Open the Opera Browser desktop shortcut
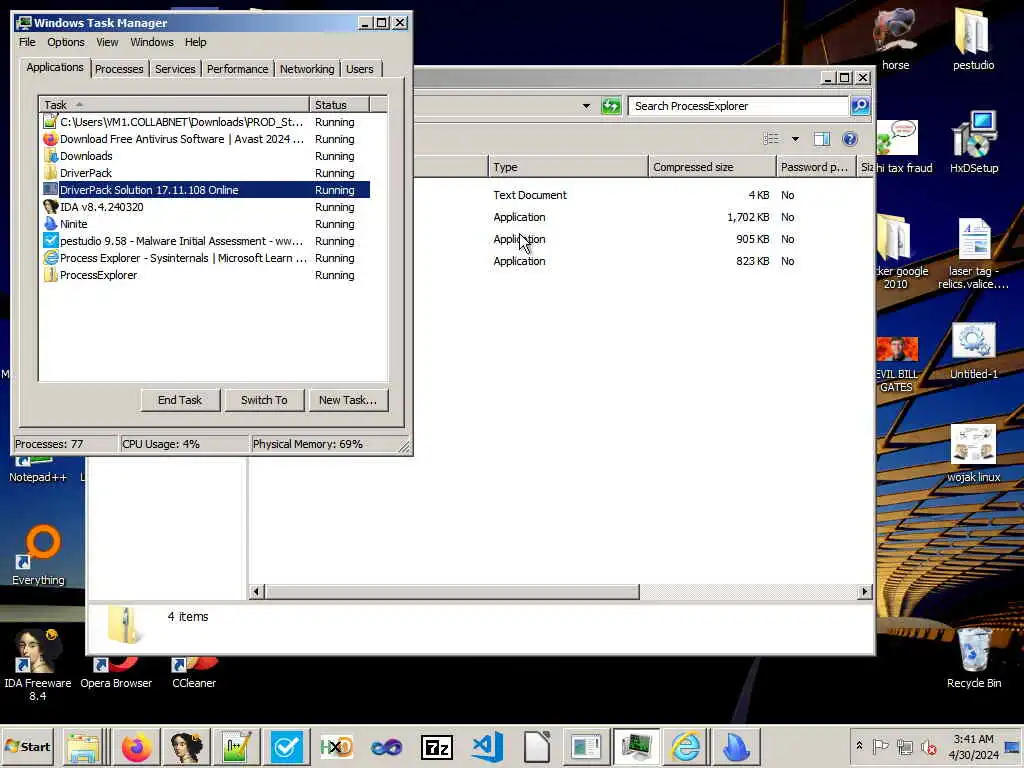1024x768 pixels. click(x=116, y=673)
